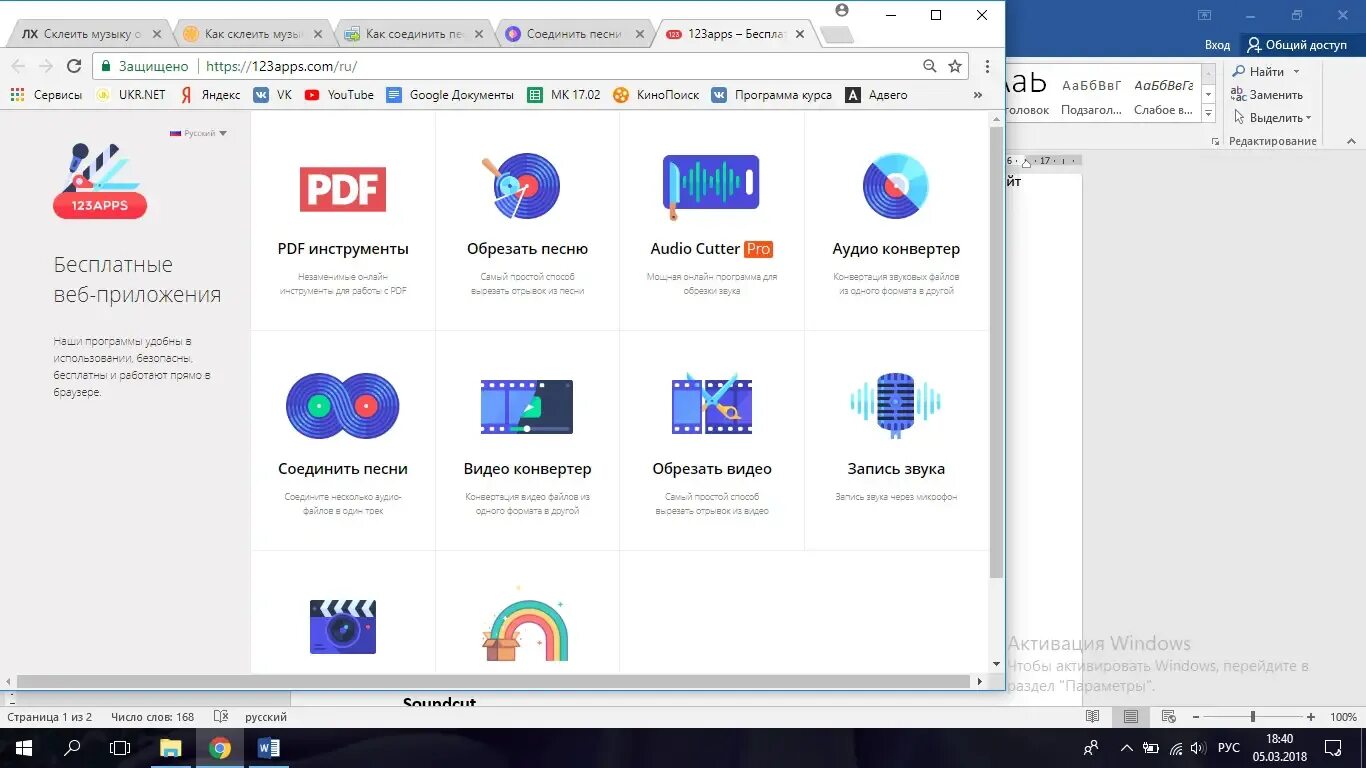Open the Сервисы apps bookmark
Viewport: 1366px width, 768px height.
(46, 95)
